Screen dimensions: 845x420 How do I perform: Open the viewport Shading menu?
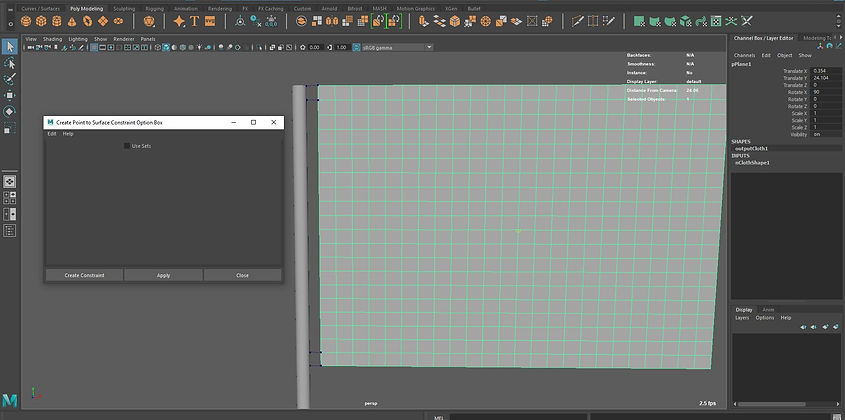[53, 39]
